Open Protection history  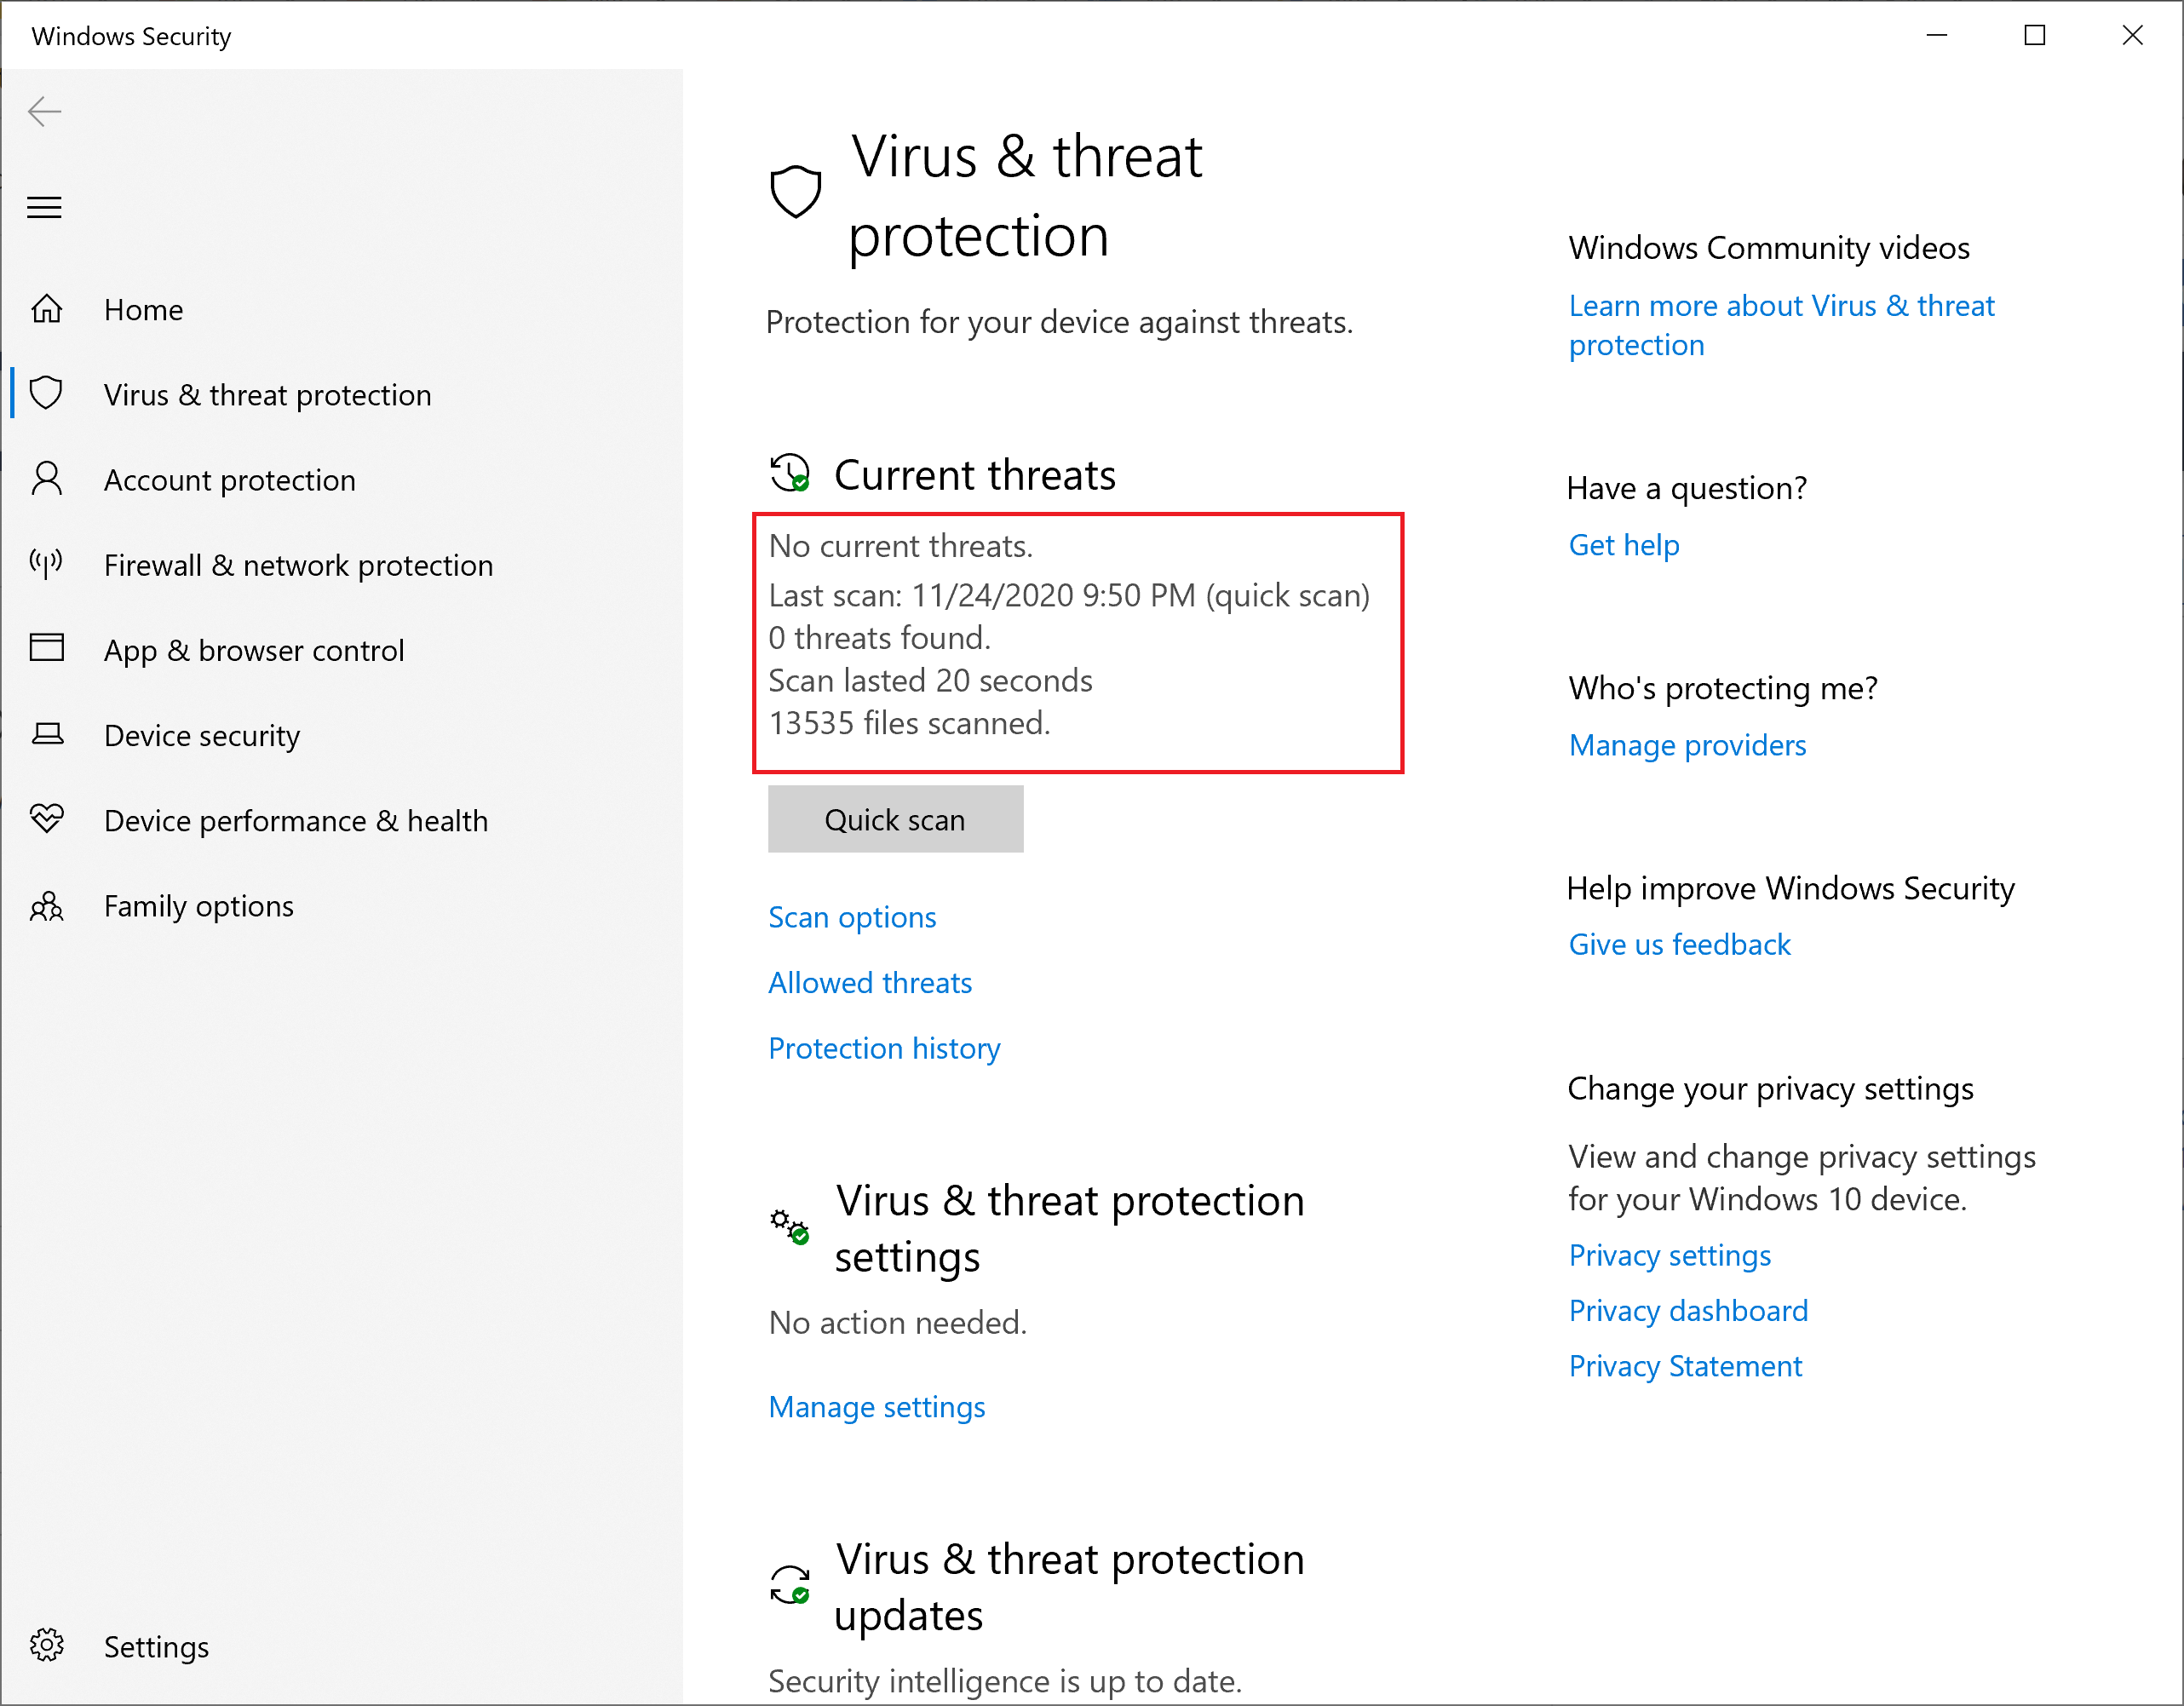coord(884,1048)
